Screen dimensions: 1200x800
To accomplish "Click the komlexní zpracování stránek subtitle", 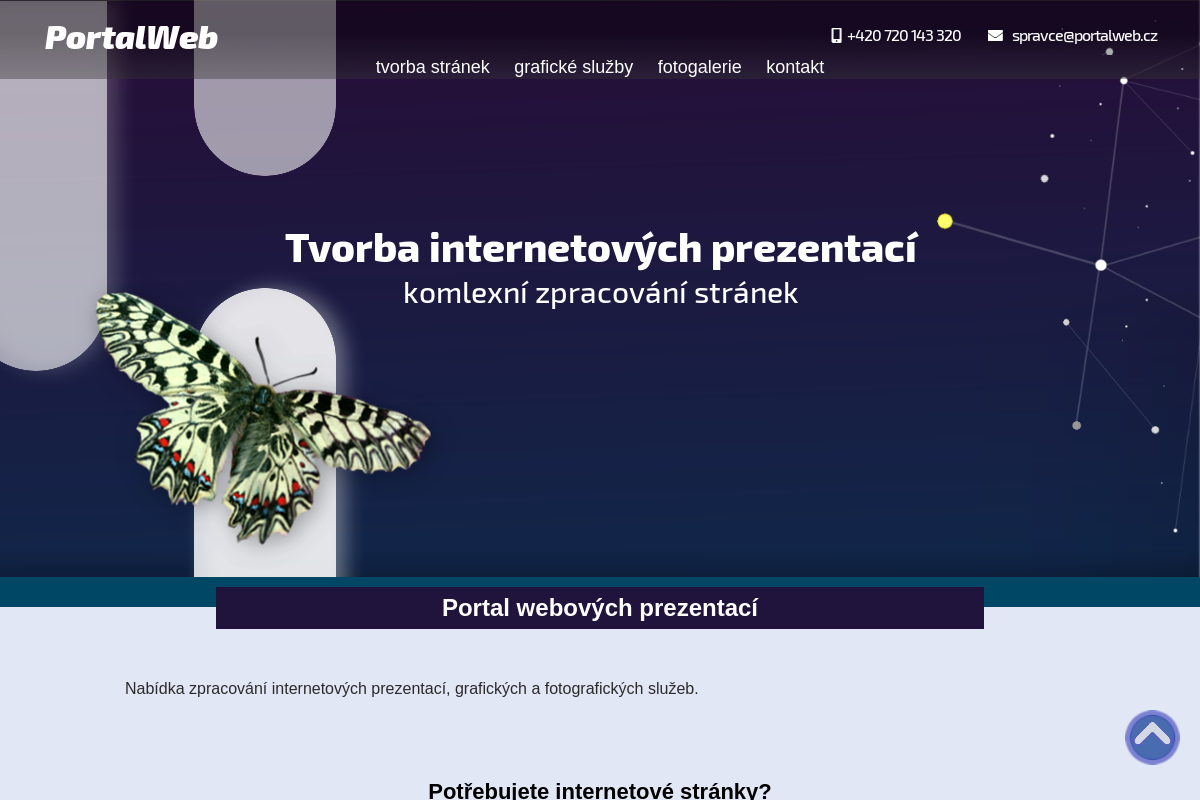I will 600,292.
